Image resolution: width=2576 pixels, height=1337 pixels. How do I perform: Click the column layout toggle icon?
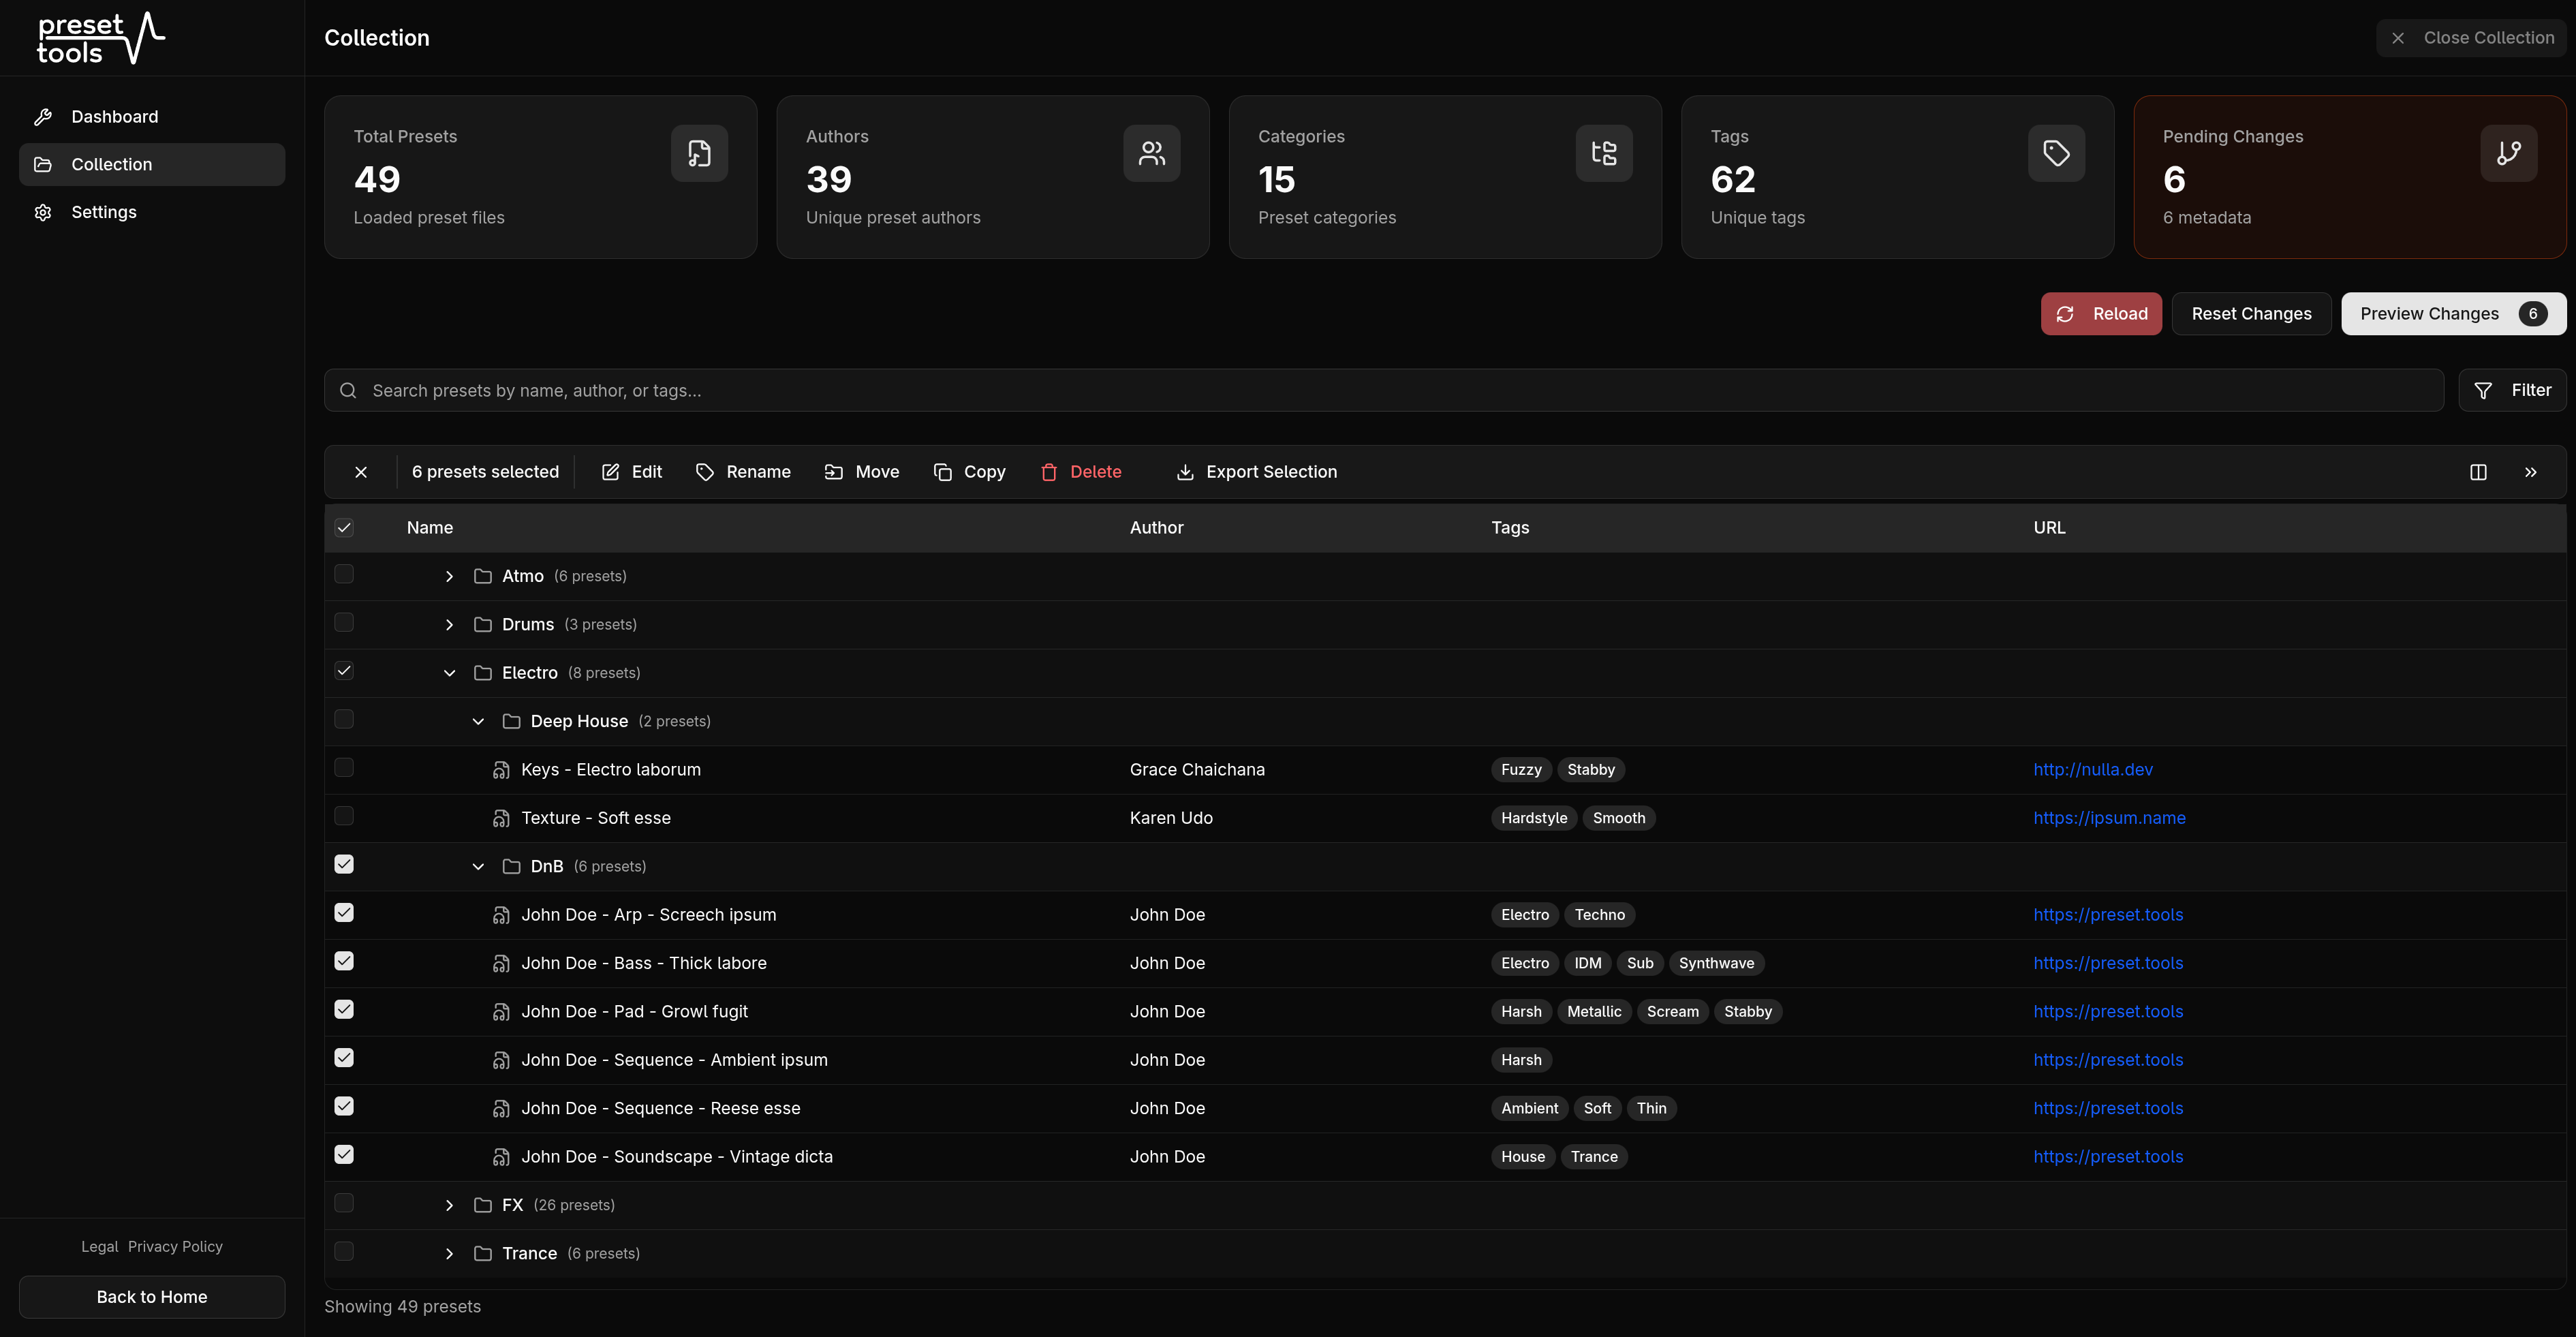click(x=2478, y=472)
